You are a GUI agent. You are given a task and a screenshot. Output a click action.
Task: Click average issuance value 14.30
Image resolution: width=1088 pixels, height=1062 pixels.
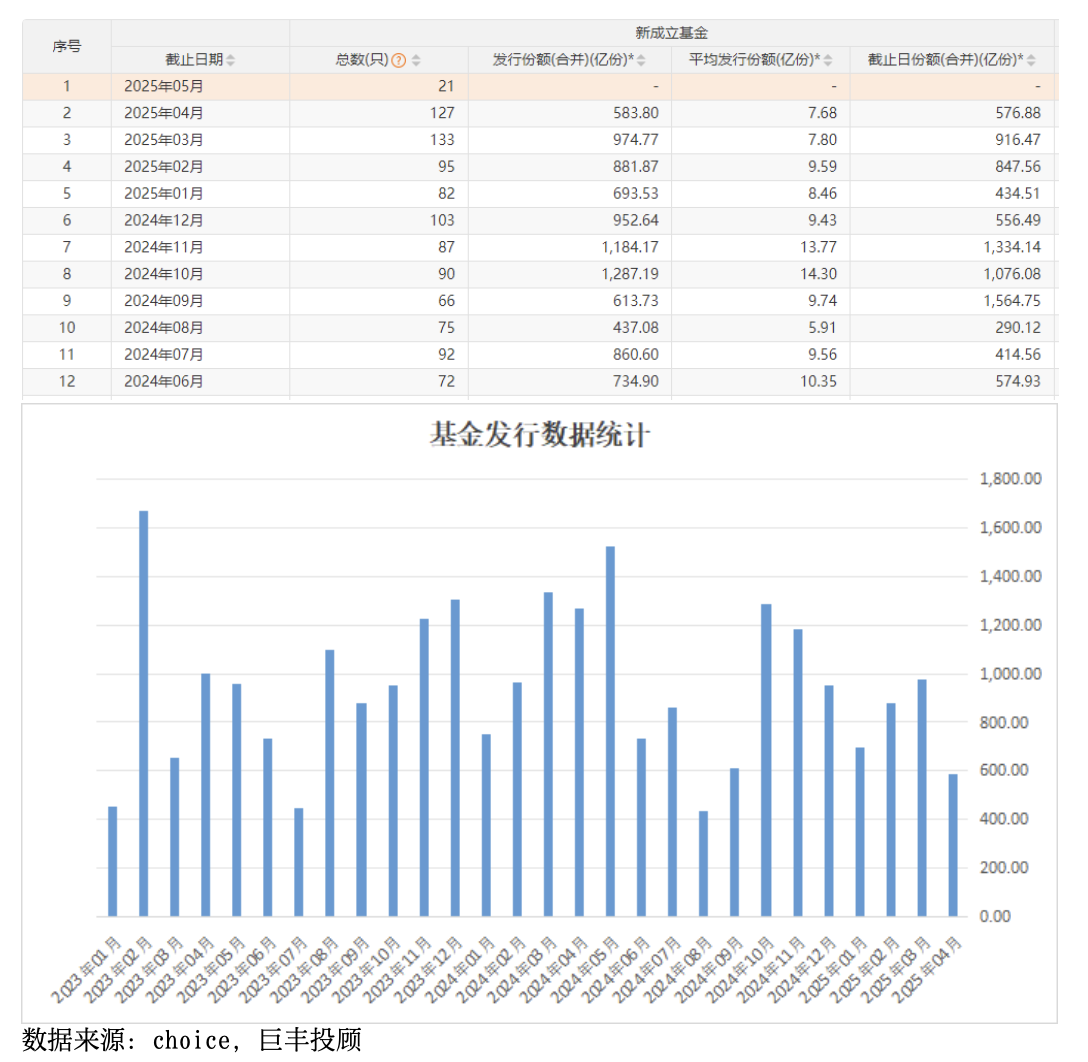point(819,274)
